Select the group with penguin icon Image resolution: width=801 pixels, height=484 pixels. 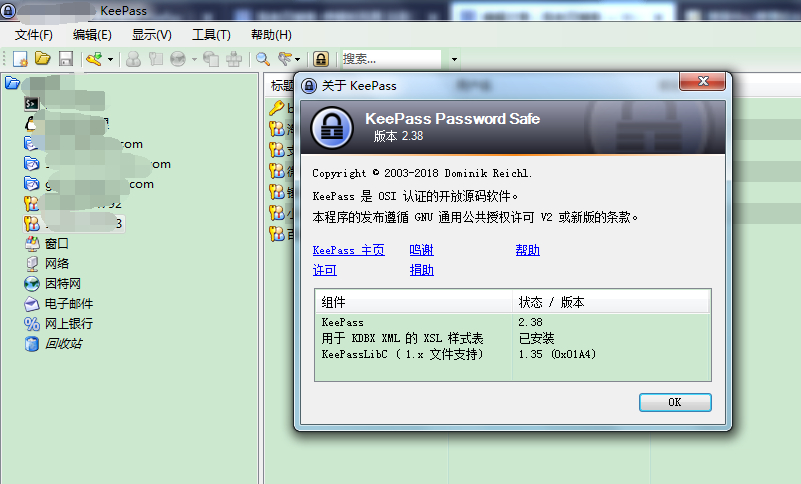click(x=31, y=124)
